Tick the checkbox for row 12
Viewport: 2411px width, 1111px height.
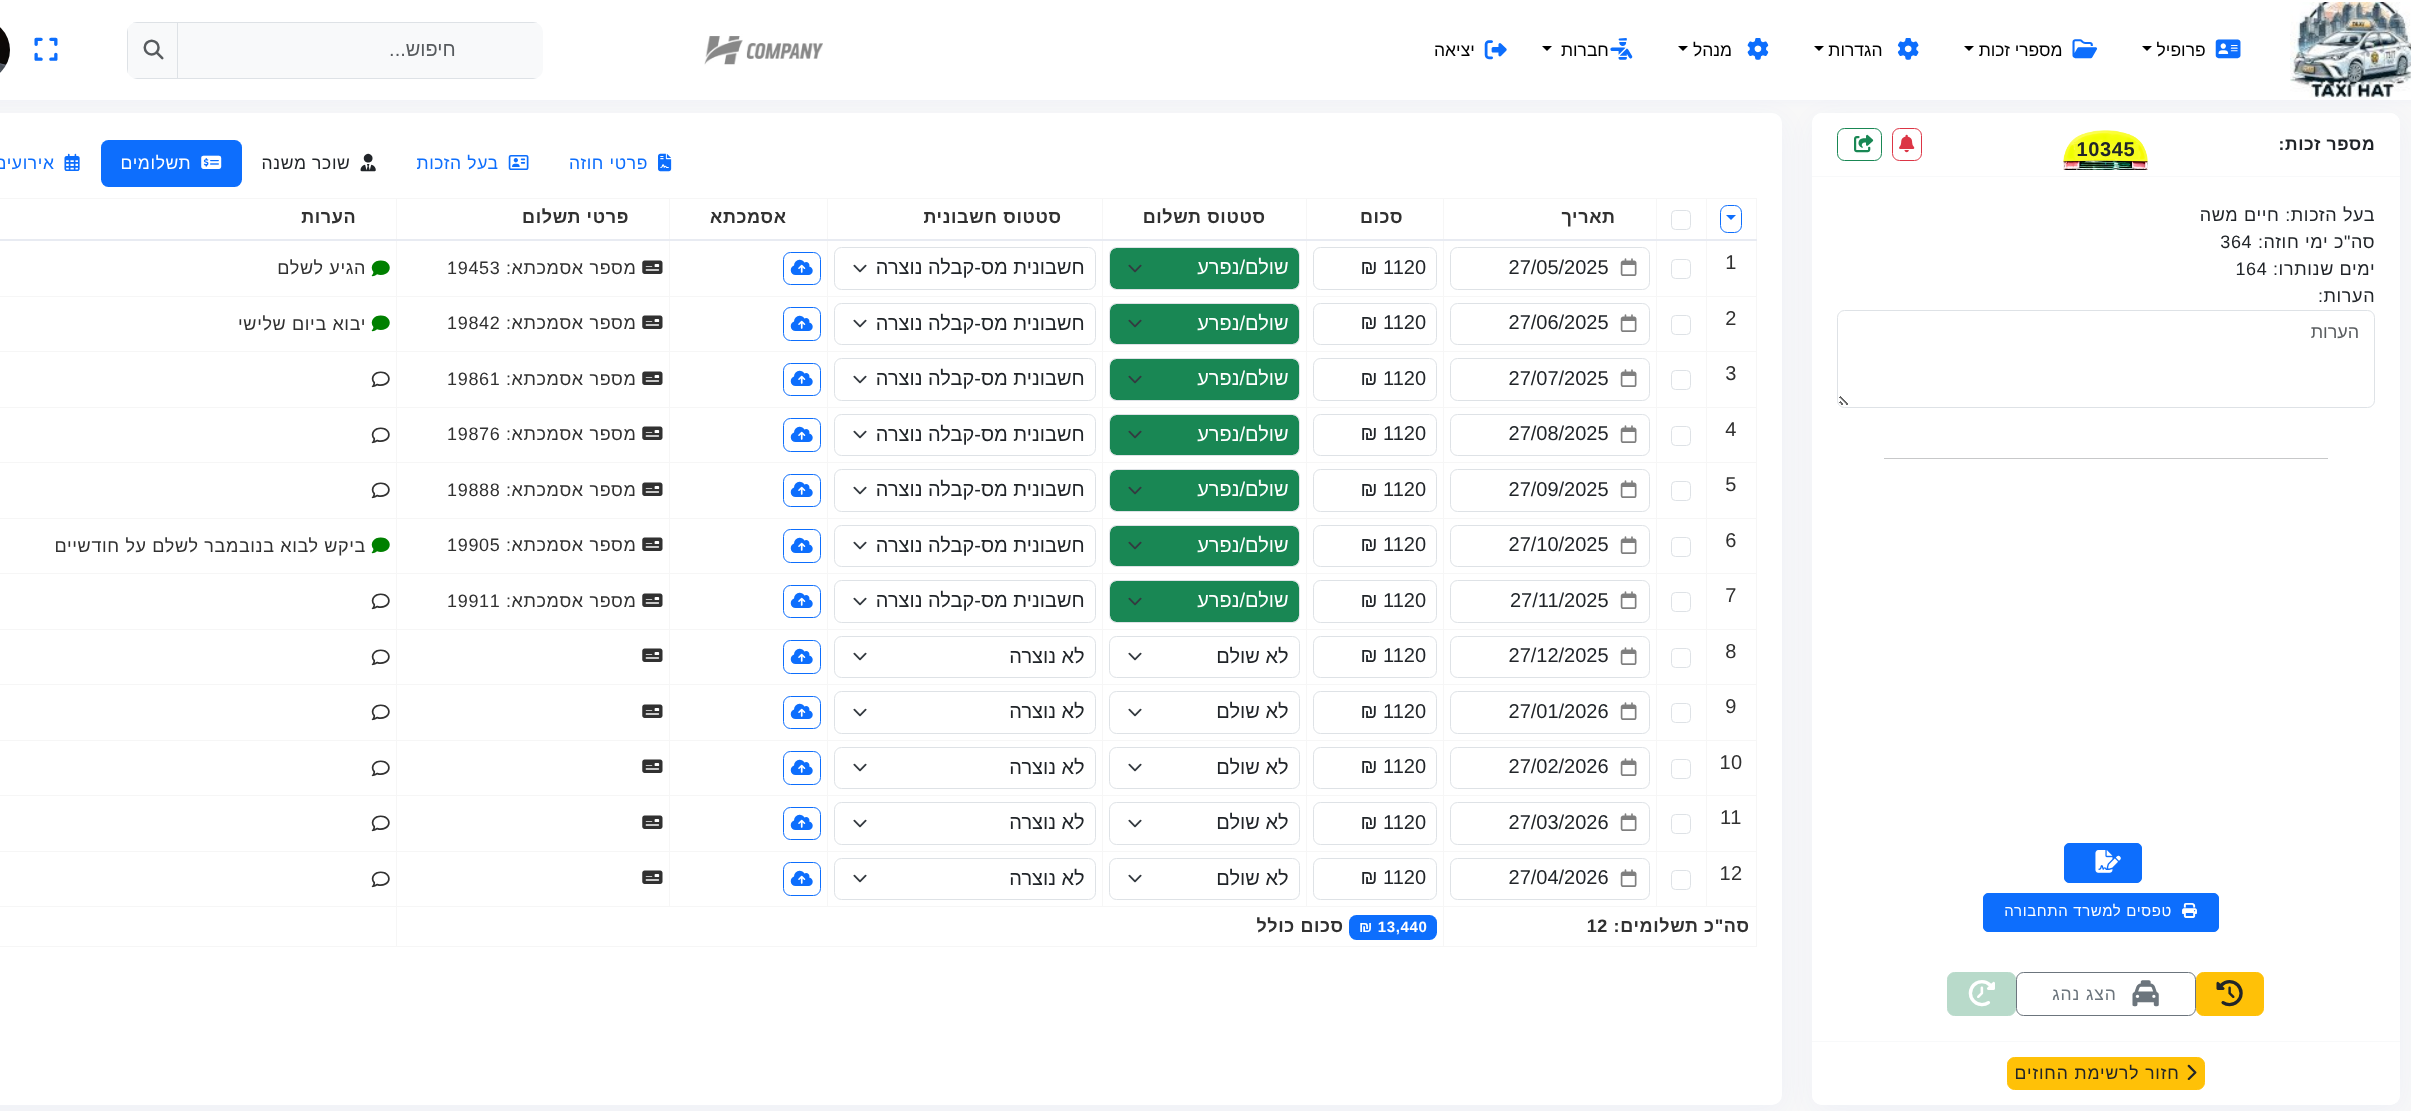pos(1681,879)
